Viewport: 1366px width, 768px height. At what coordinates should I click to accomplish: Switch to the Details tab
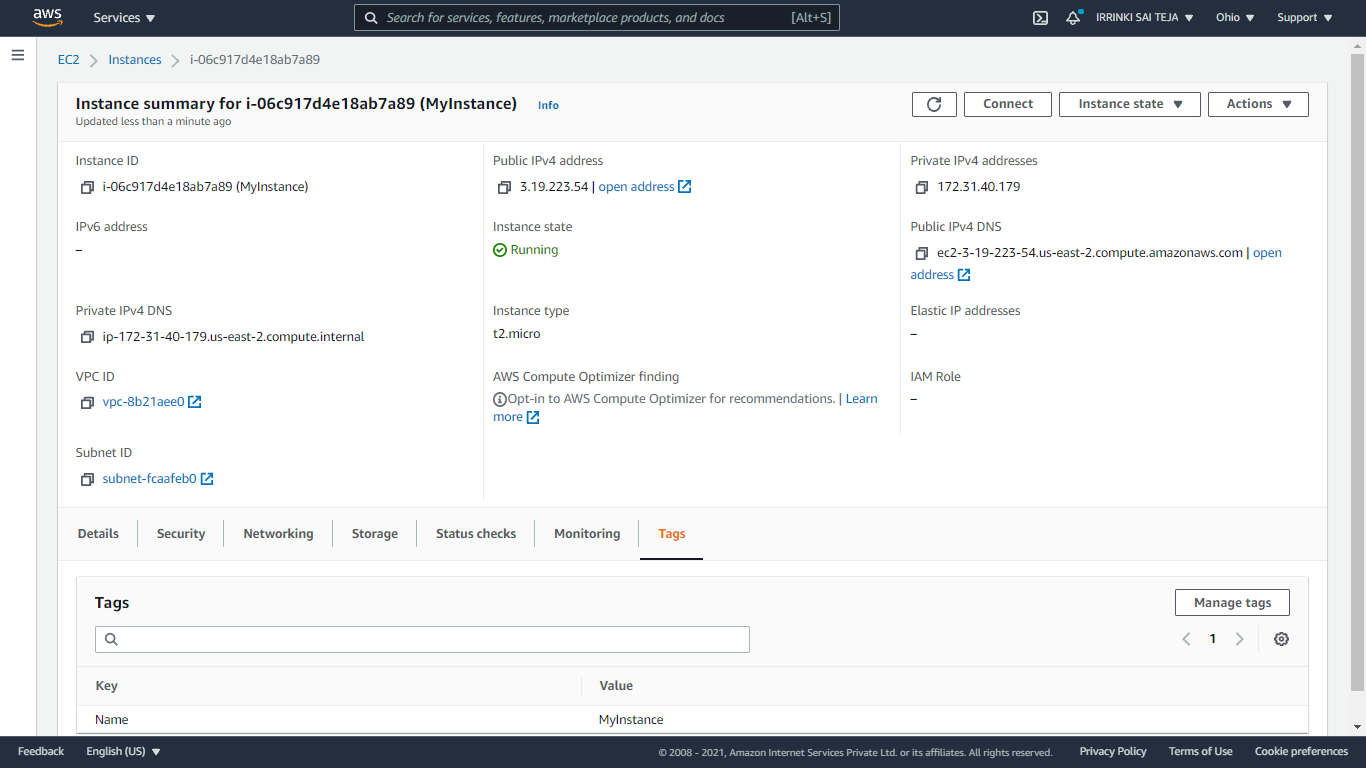(98, 534)
